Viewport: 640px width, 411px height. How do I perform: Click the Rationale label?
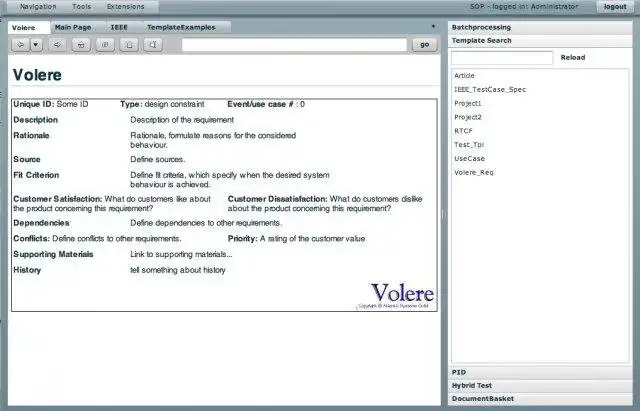pos(31,136)
